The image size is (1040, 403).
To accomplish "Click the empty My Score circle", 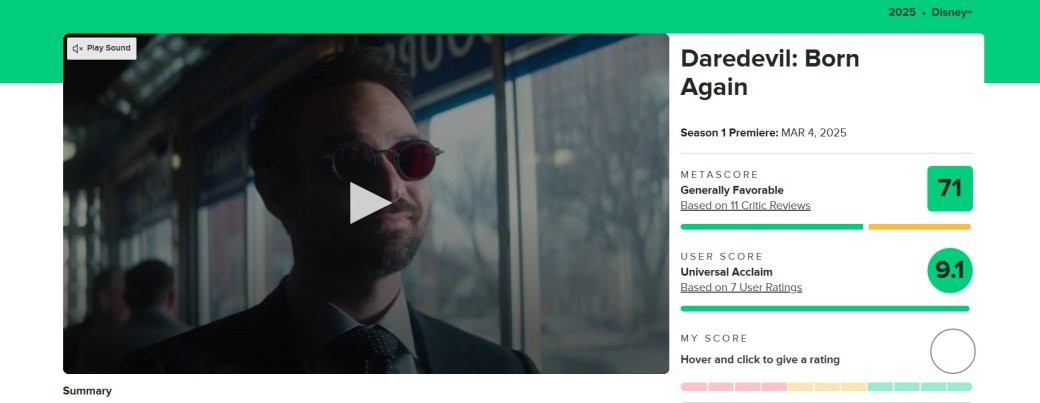I will 952,351.
